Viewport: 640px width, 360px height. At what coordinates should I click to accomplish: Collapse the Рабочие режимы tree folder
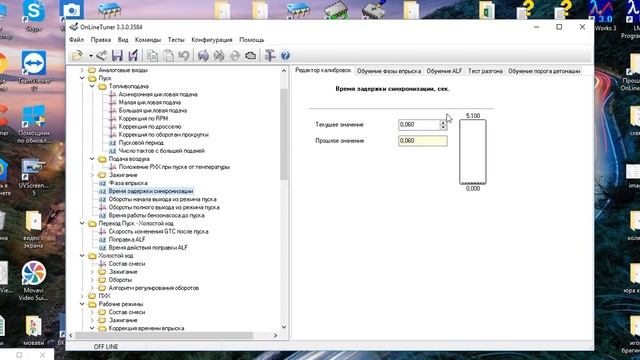(82, 304)
